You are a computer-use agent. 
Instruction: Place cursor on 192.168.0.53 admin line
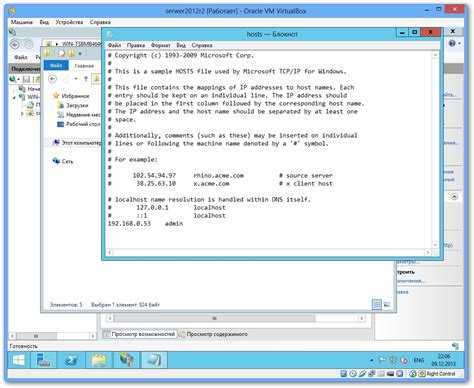(145, 223)
